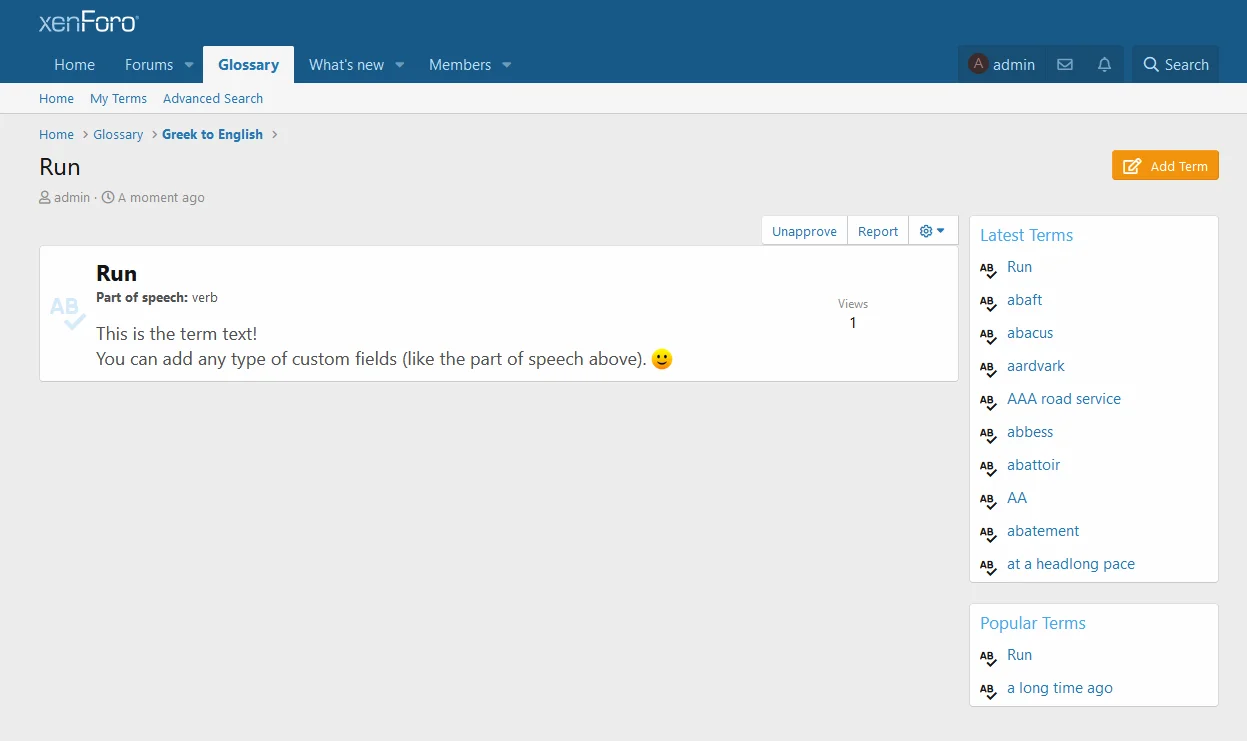Open the Latest Terms heading link
This screenshot has width=1247, height=741.
(x=1026, y=235)
